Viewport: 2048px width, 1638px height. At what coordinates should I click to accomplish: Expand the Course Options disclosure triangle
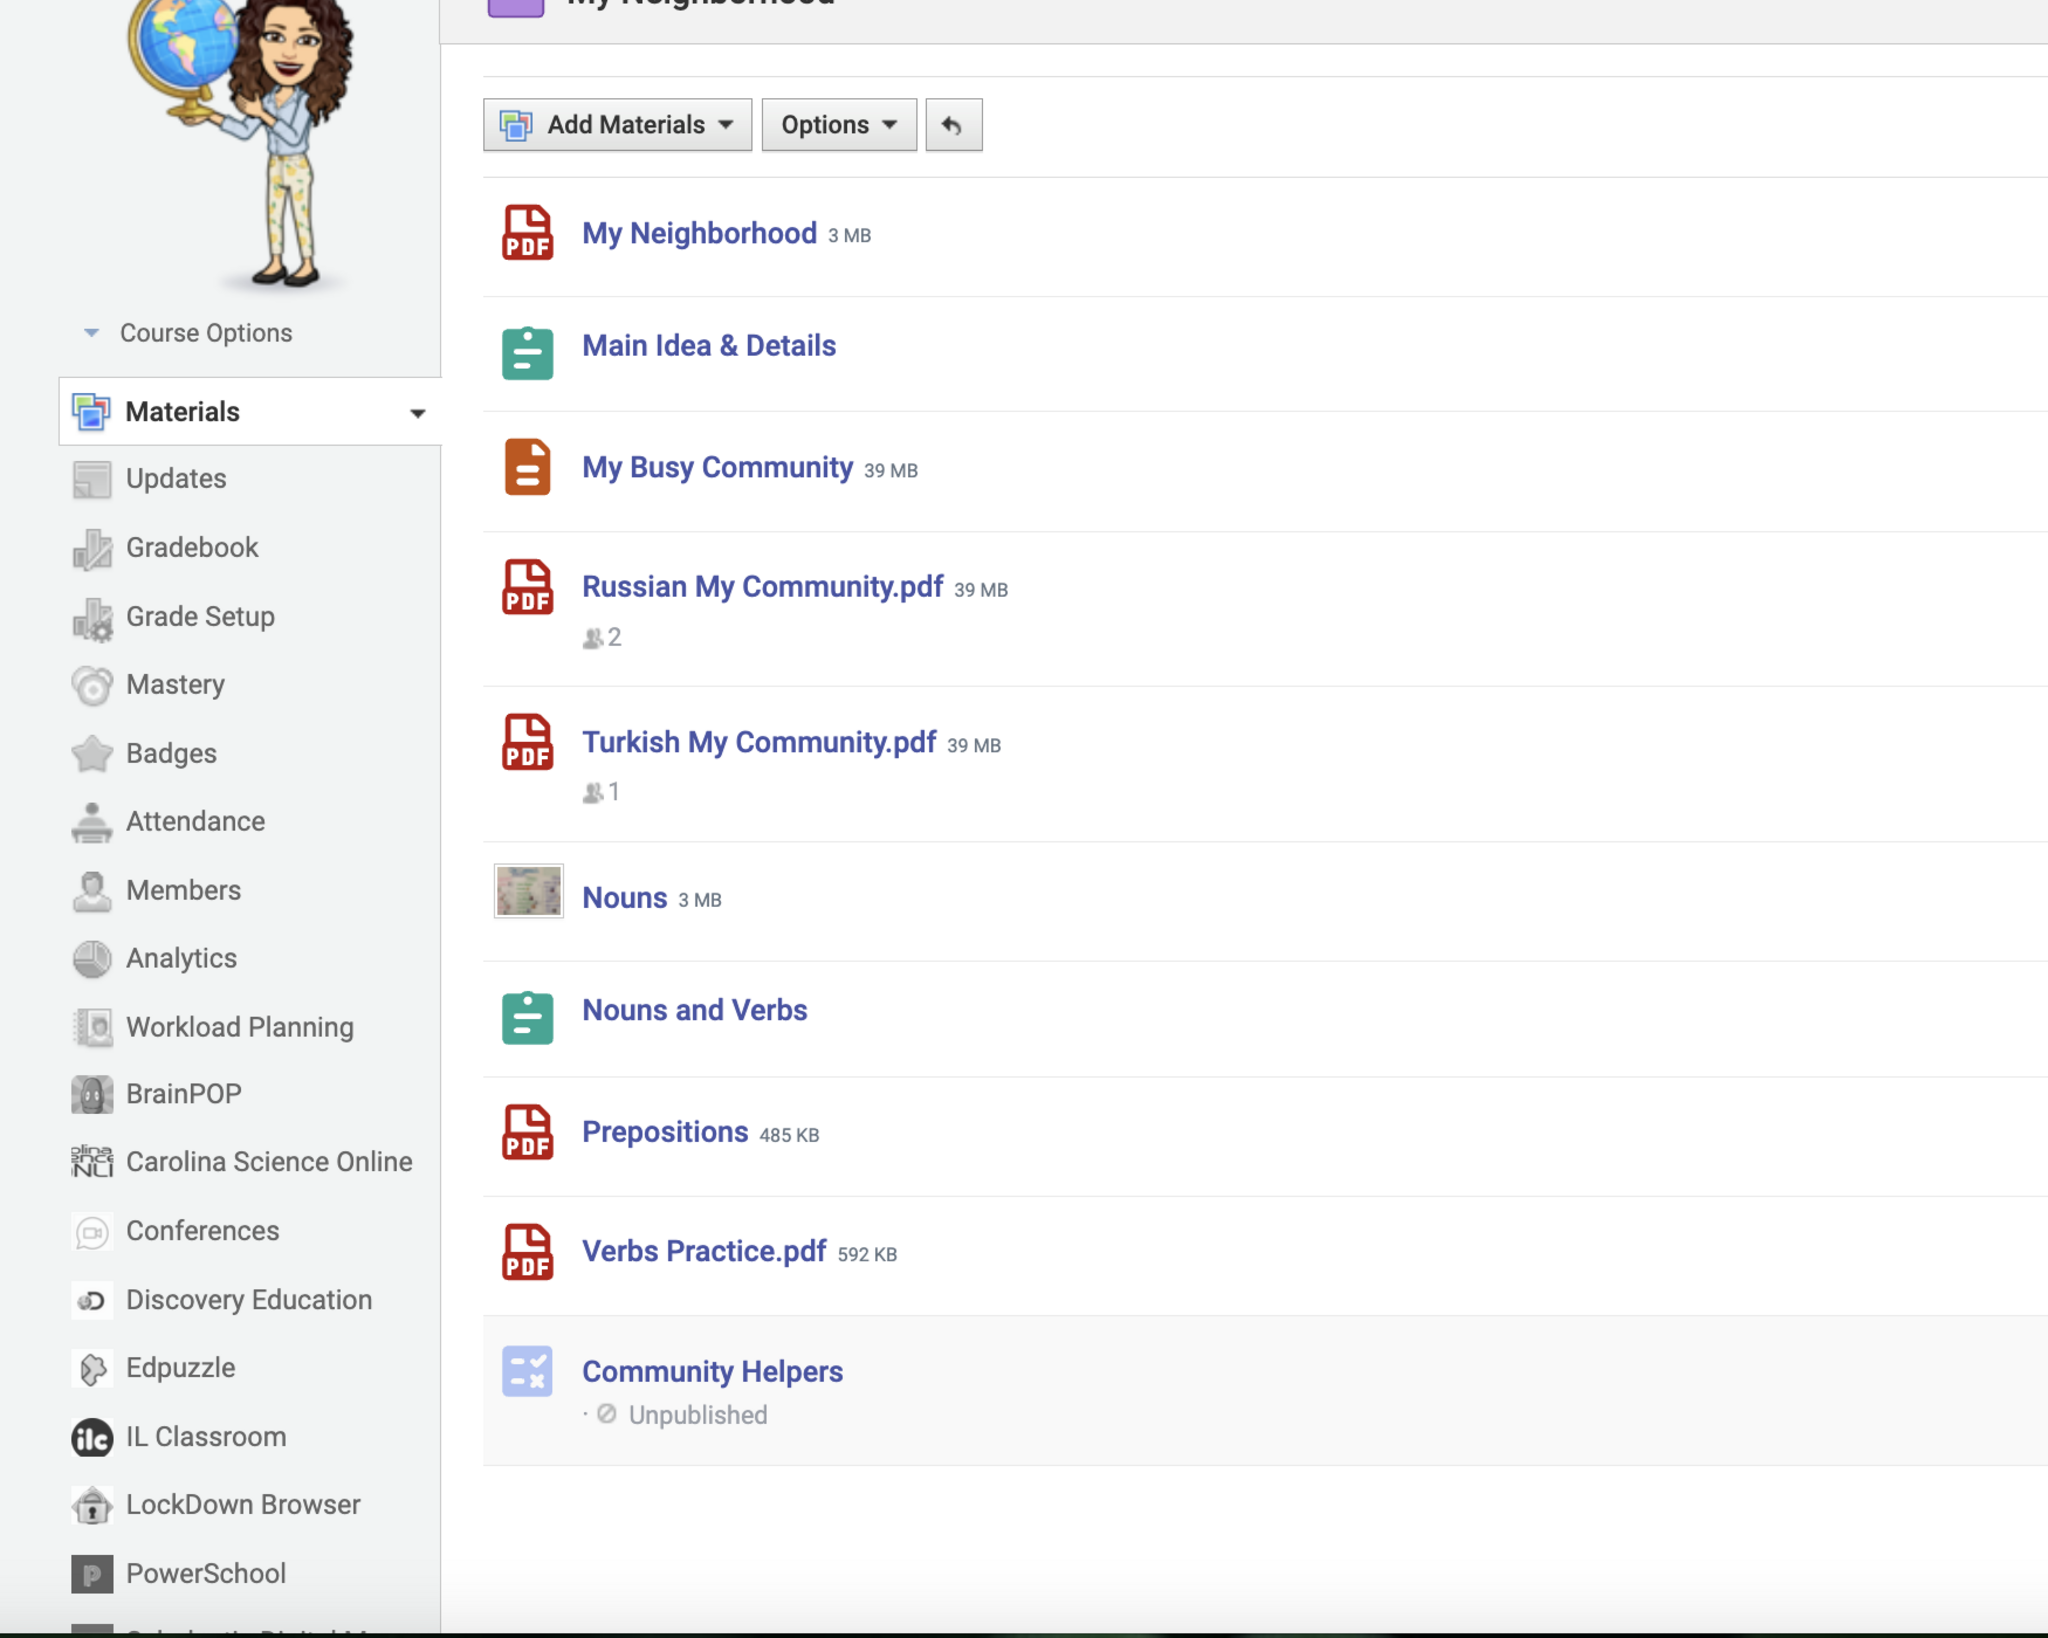click(x=91, y=333)
